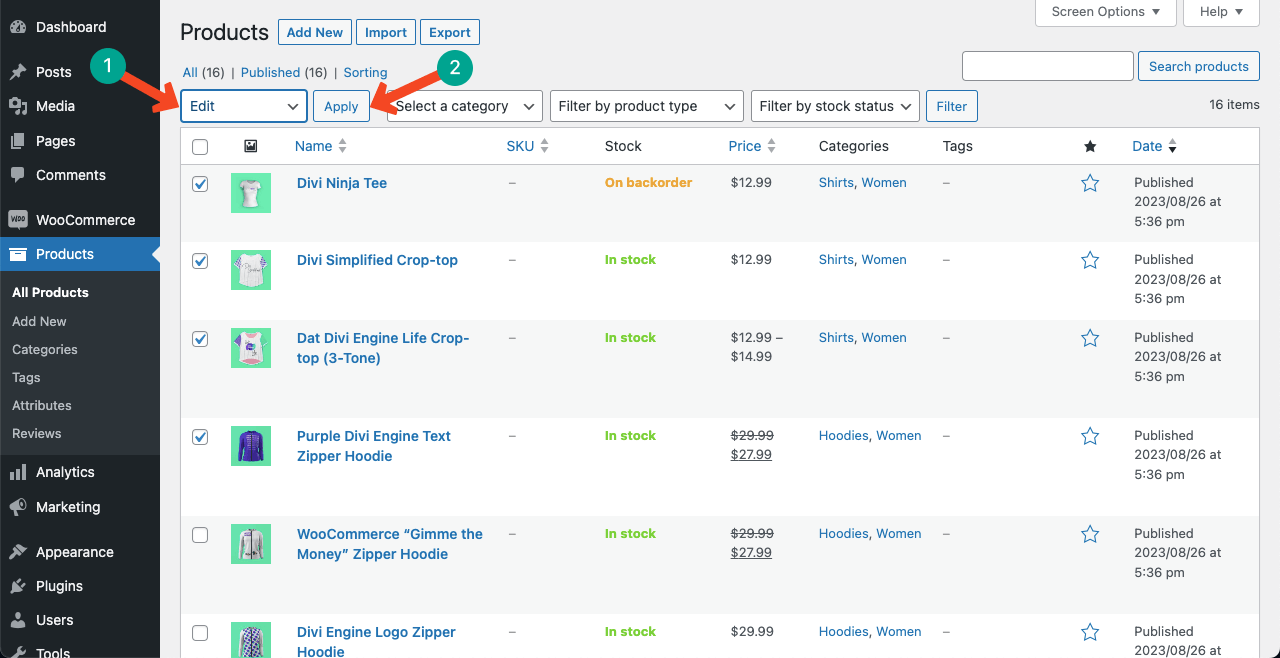Toggle featured star for Purple Divi Engine Text Hoodie
Screen dimensions: 1280x658
point(1090,436)
